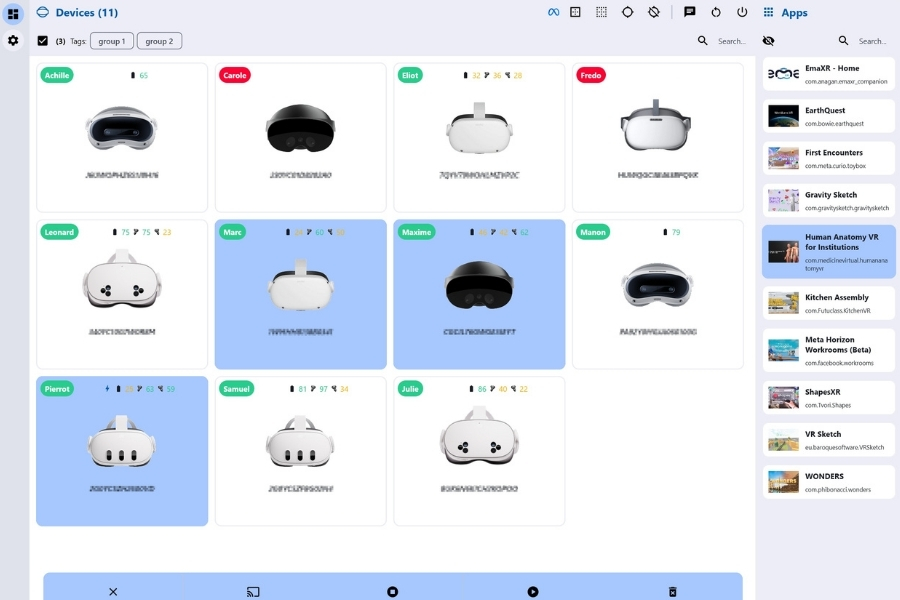Select VR Sketch app

pos(829,440)
